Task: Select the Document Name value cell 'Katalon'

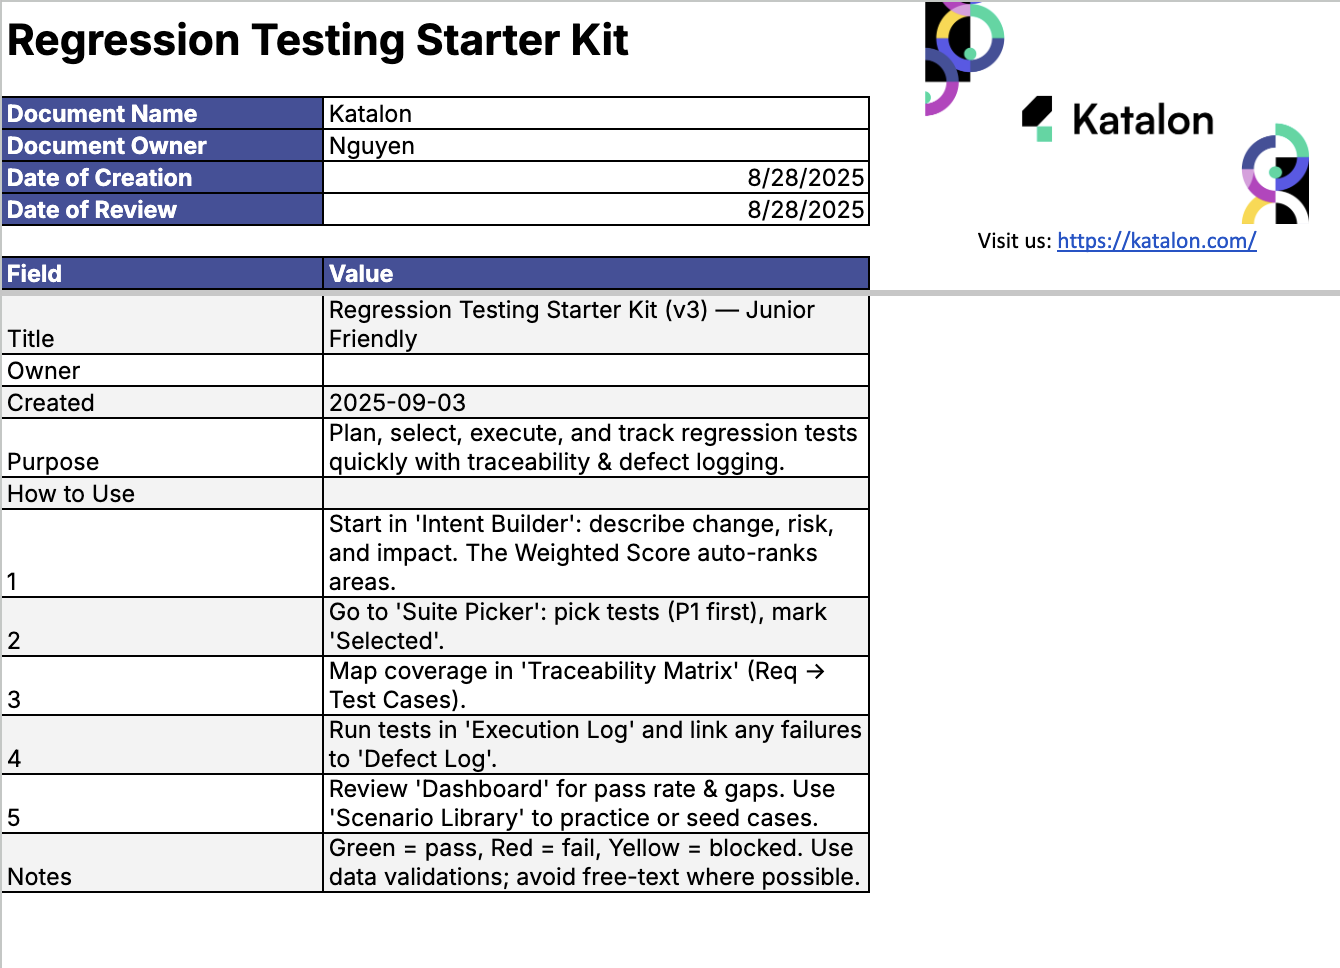Action: (595, 114)
